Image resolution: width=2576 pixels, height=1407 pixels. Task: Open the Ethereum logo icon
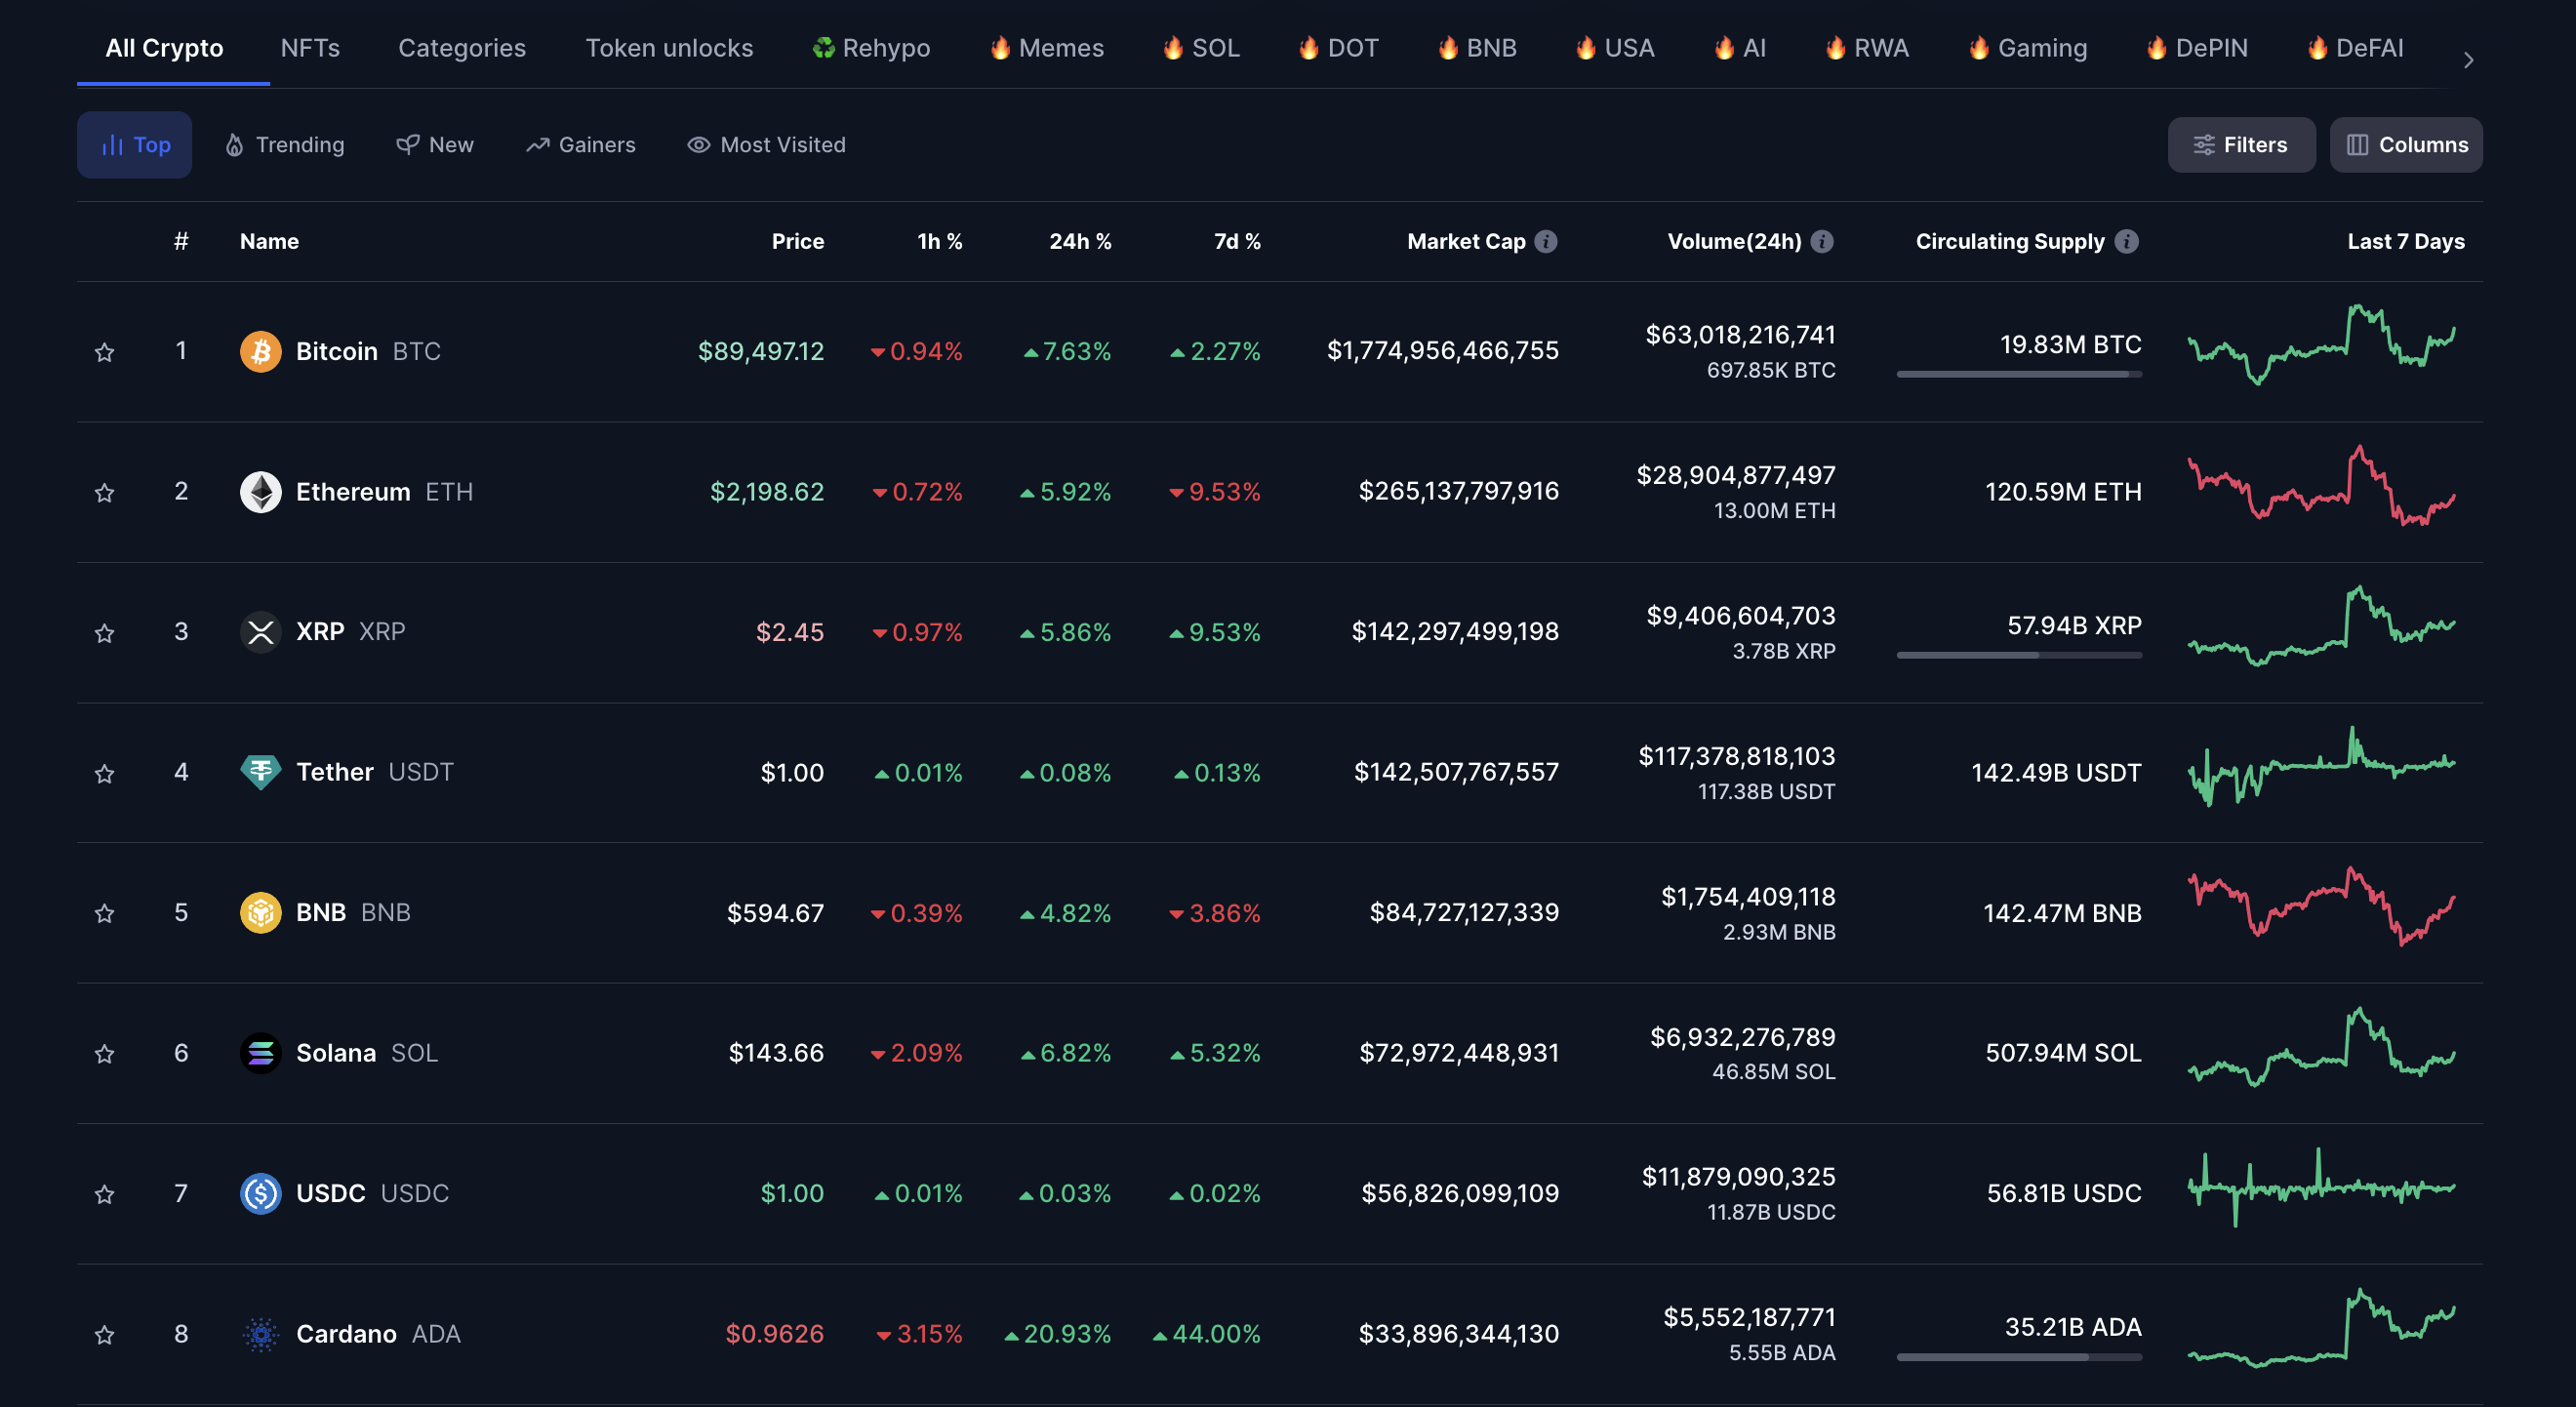(x=261, y=492)
